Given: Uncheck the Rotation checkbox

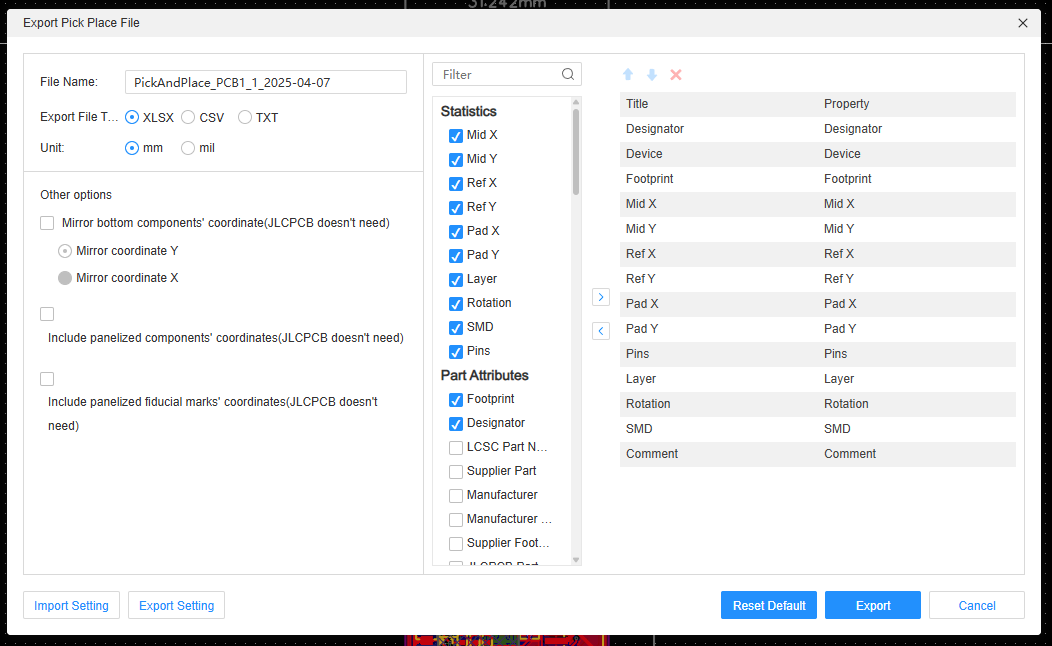Looking at the screenshot, I should 456,304.
